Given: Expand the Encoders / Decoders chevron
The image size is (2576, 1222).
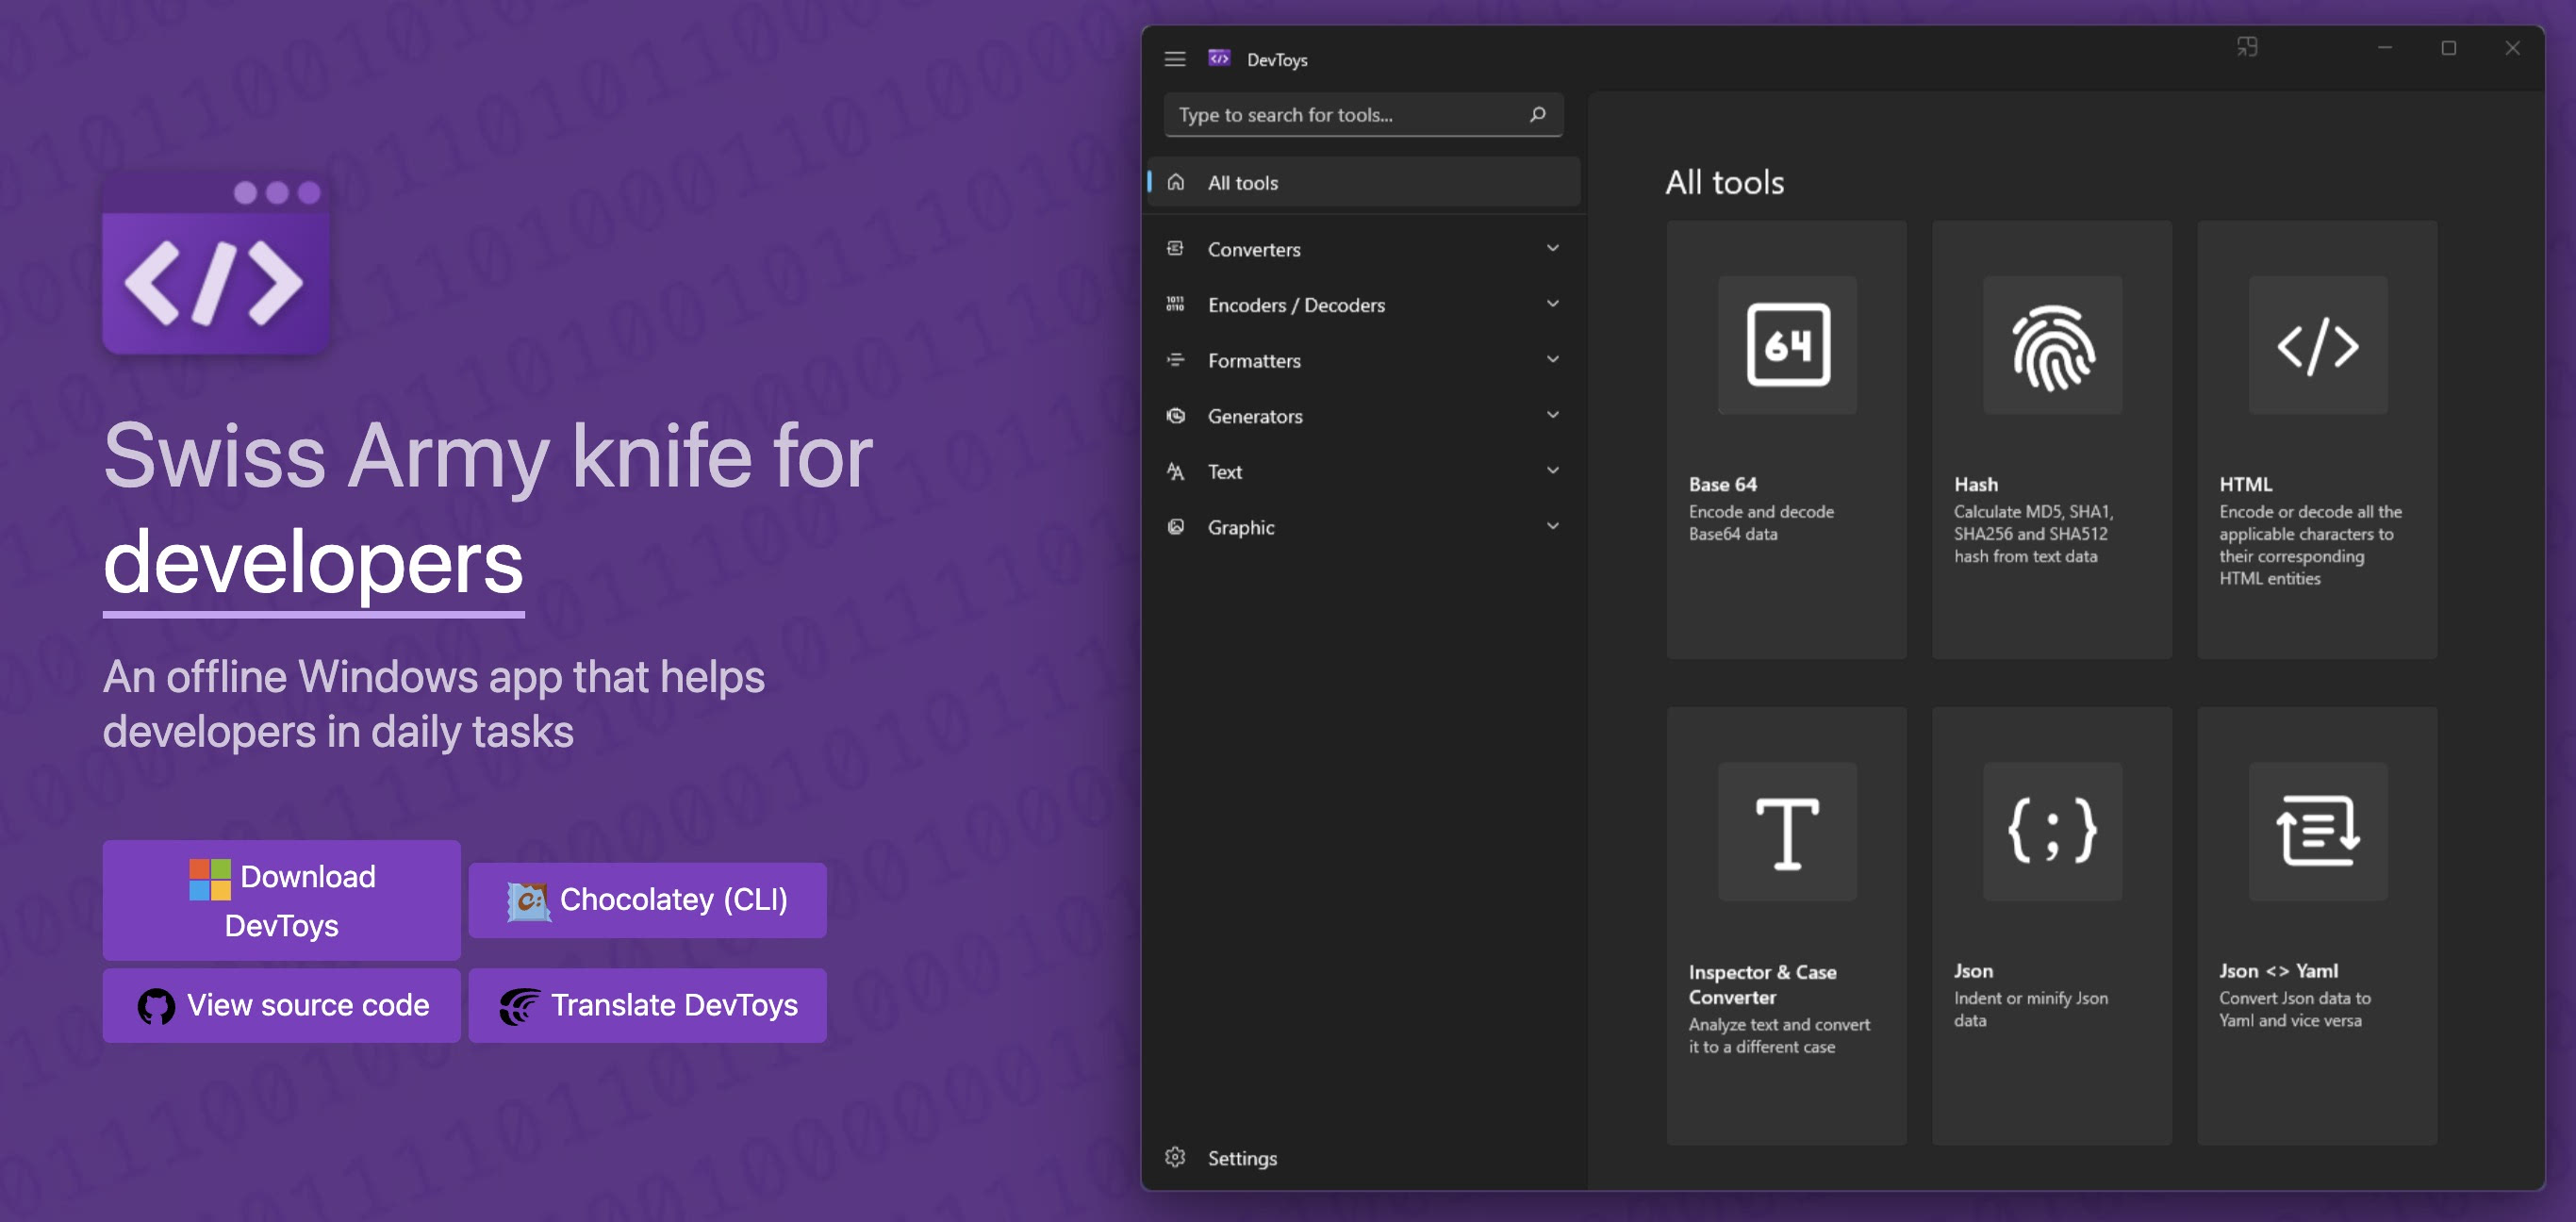Looking at the screenshot, I should [x=1553, y=304].
